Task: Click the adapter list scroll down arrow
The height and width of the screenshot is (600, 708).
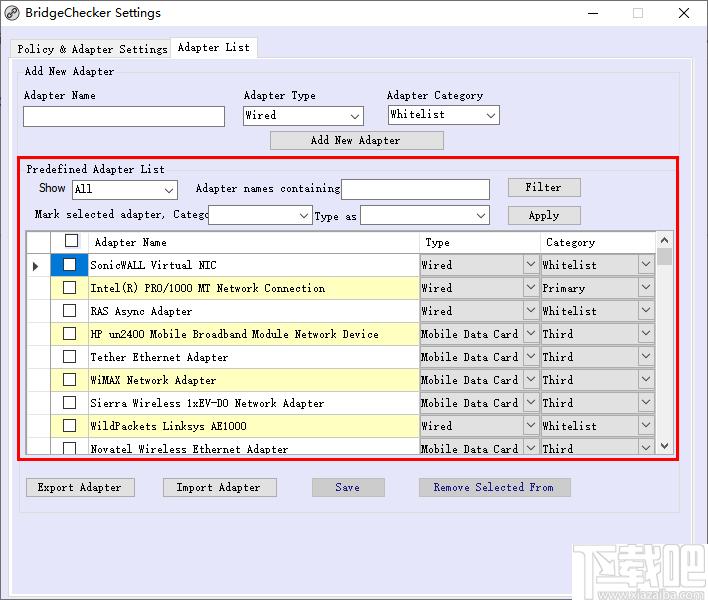Action: (664, 446)
